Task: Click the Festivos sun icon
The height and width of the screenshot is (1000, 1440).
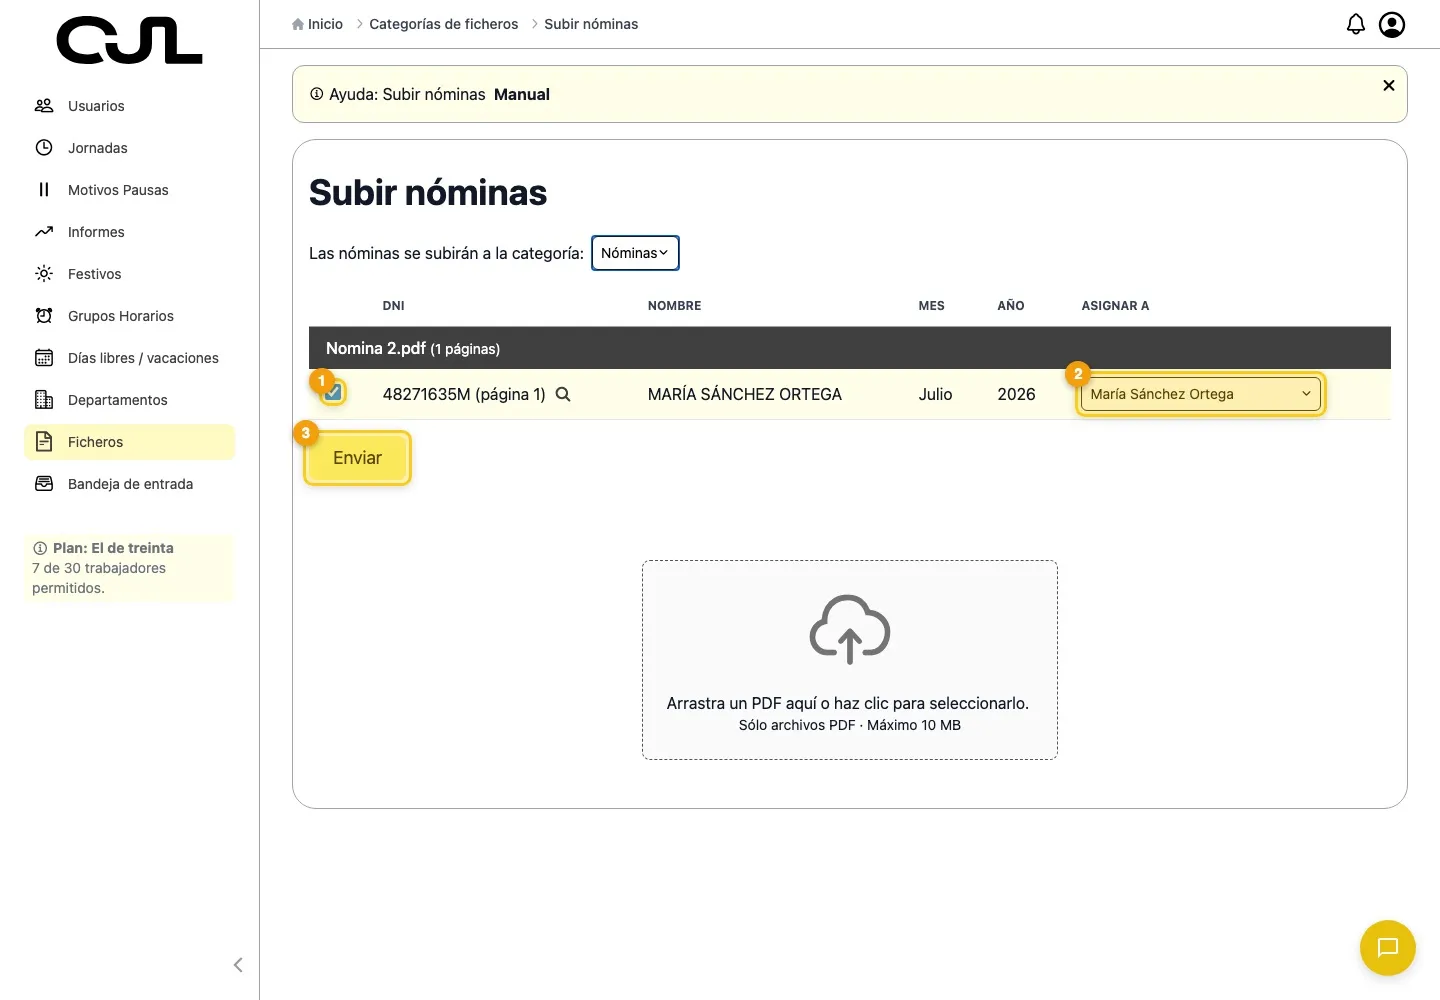Action: point(44,274)
